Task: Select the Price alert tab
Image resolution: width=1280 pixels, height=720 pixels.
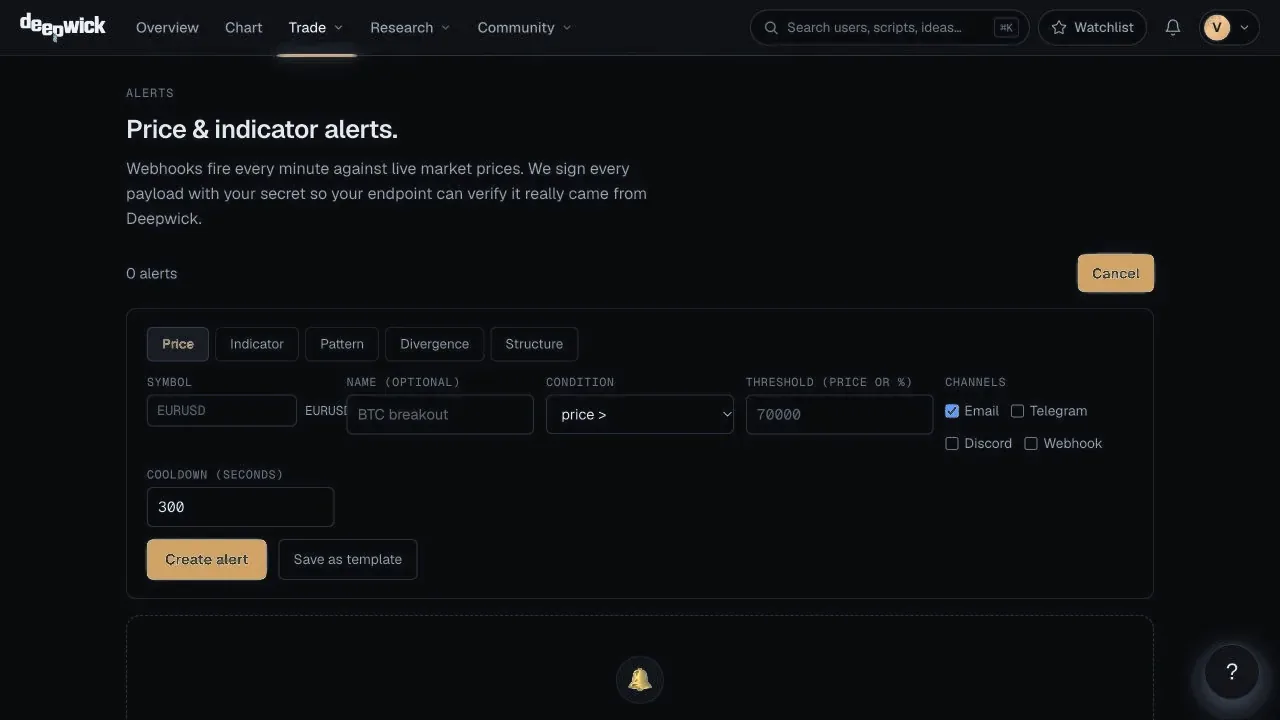Action: pyautogui.click(x=178, y=344)
